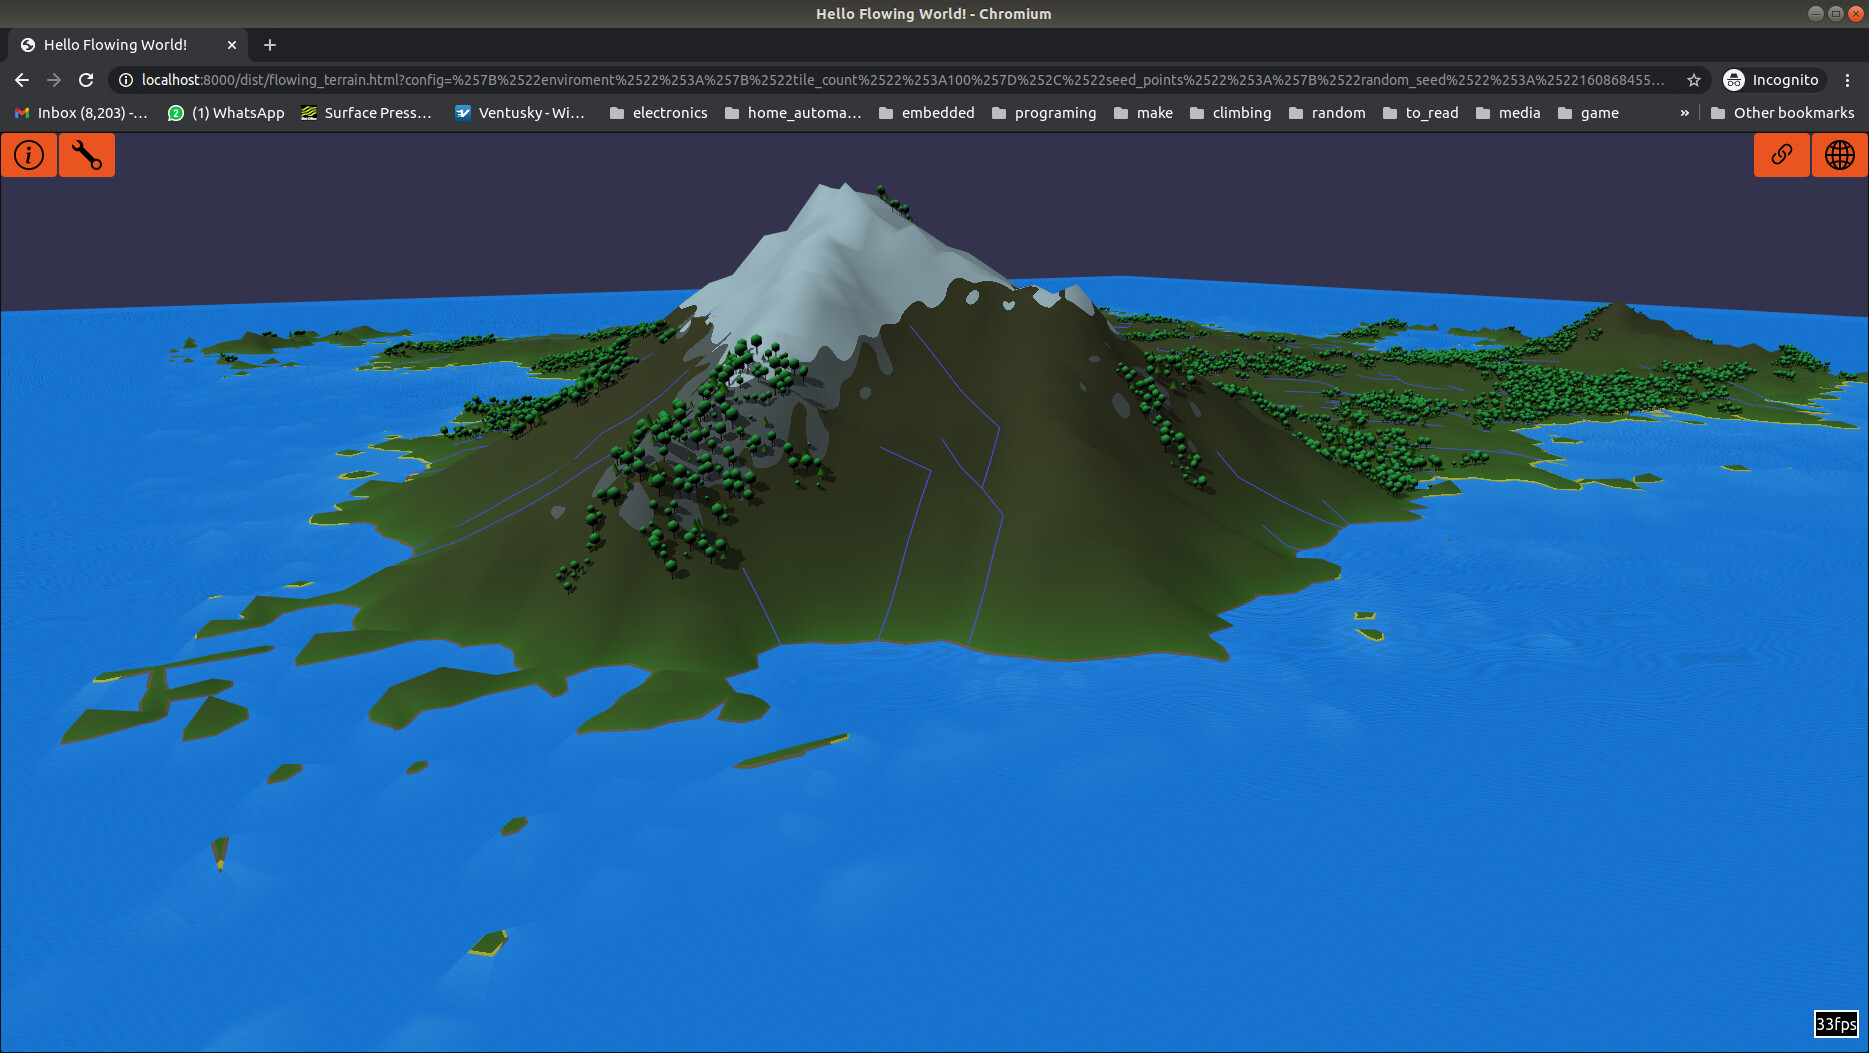Open the Inbox Gmail bookmark
Screen dimensions: 1869x1053
[81, 113]
